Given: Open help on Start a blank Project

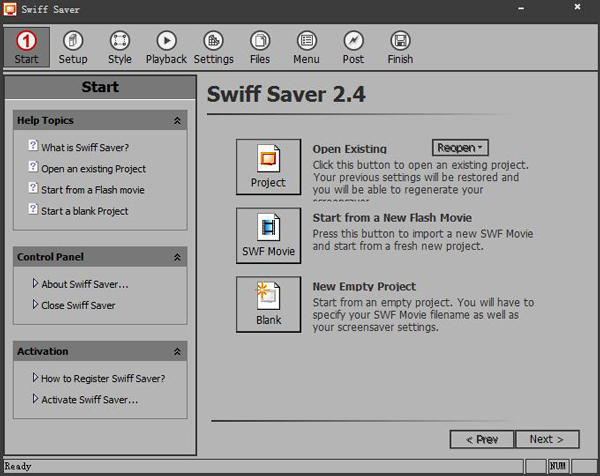Looking at the screenshot, I should (85, 211).
